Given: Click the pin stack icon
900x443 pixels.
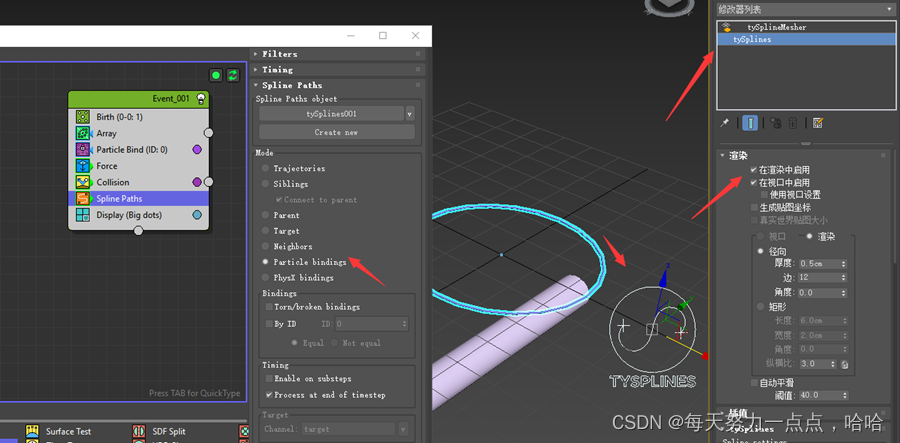Looking at the screenshot, I should [x=725, y=123].
